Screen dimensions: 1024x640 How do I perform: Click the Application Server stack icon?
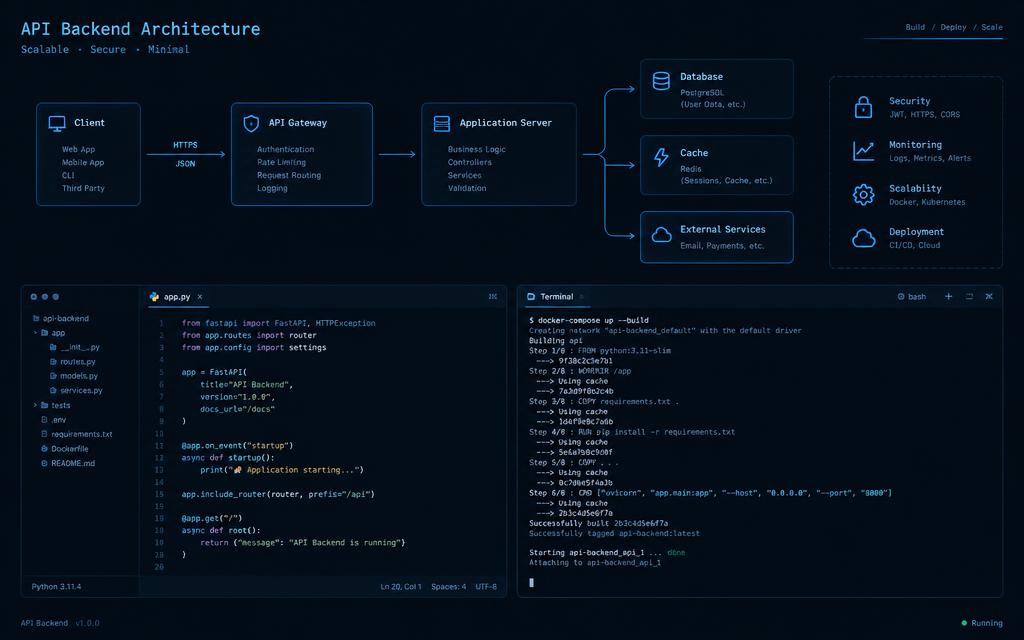(x=442, y=123)
